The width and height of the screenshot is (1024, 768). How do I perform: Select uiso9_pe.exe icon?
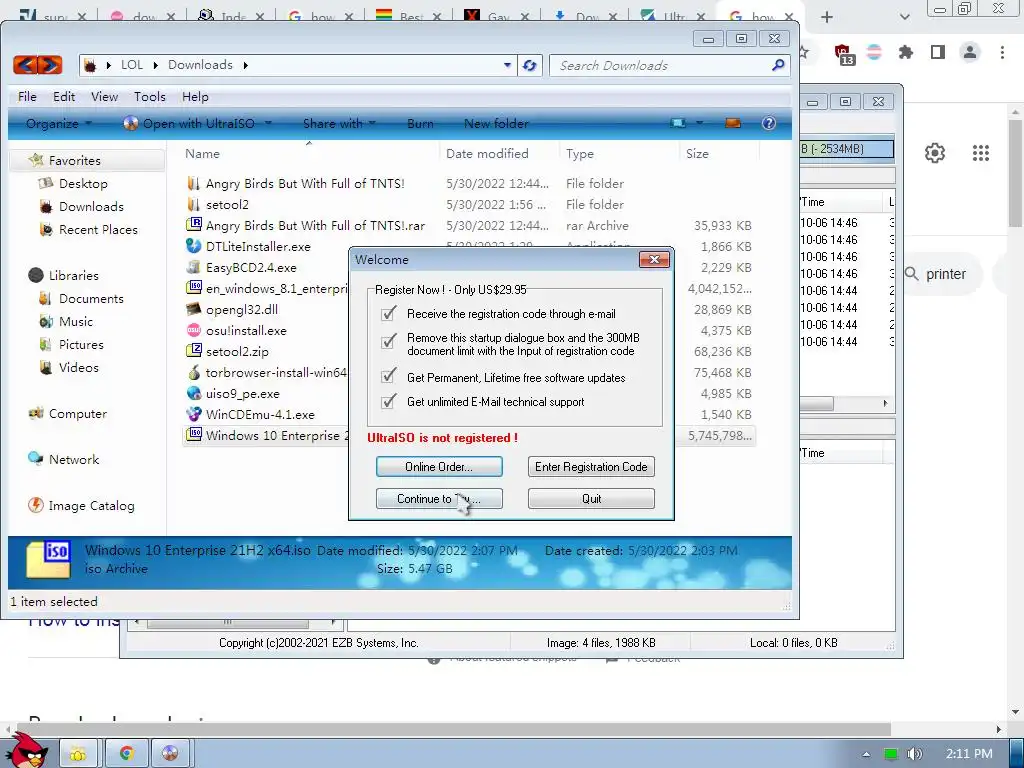(x=193, y=393)
